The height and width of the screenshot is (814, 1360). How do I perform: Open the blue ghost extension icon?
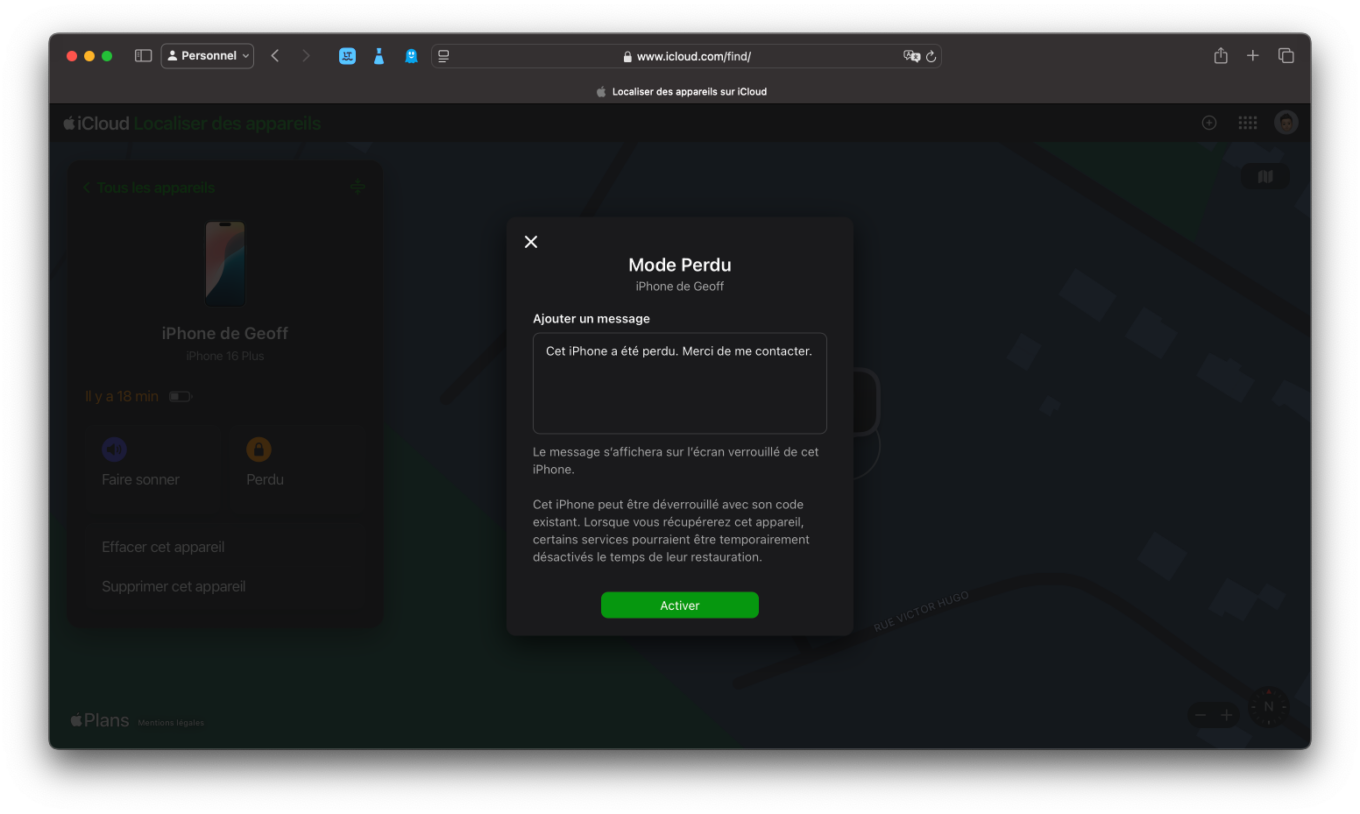point(411,56)
